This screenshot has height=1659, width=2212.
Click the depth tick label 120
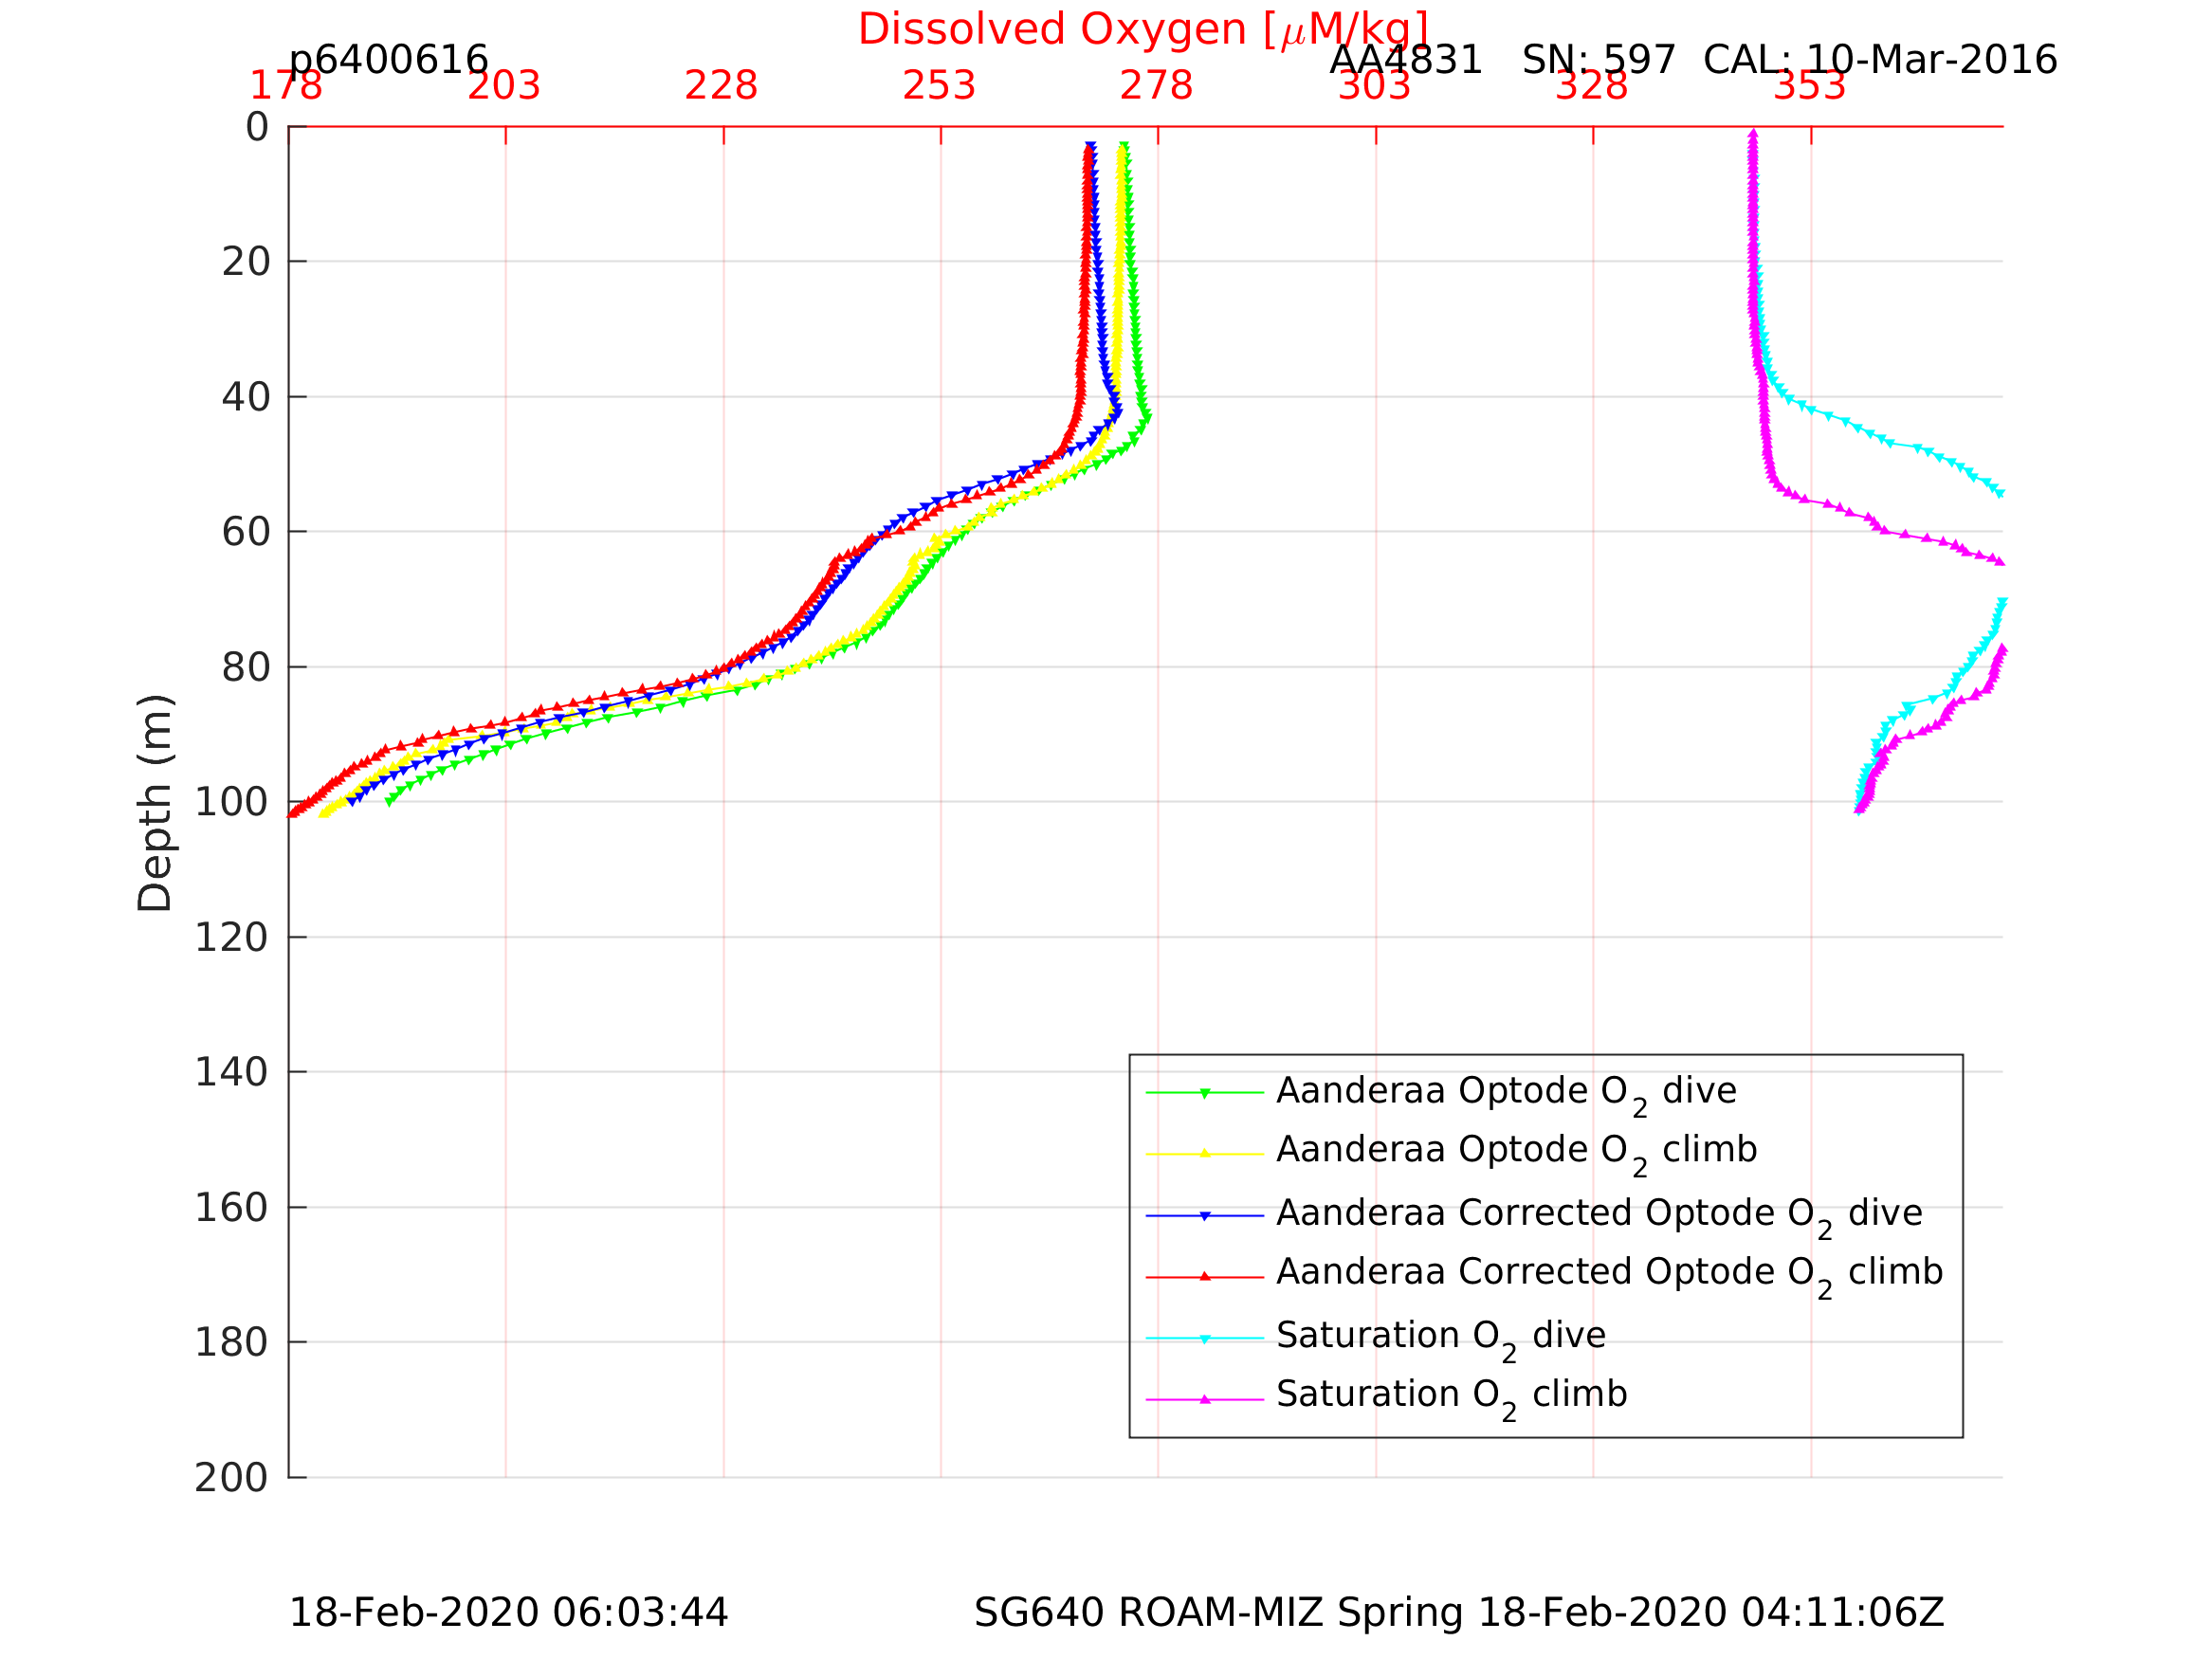pos(231,937)
